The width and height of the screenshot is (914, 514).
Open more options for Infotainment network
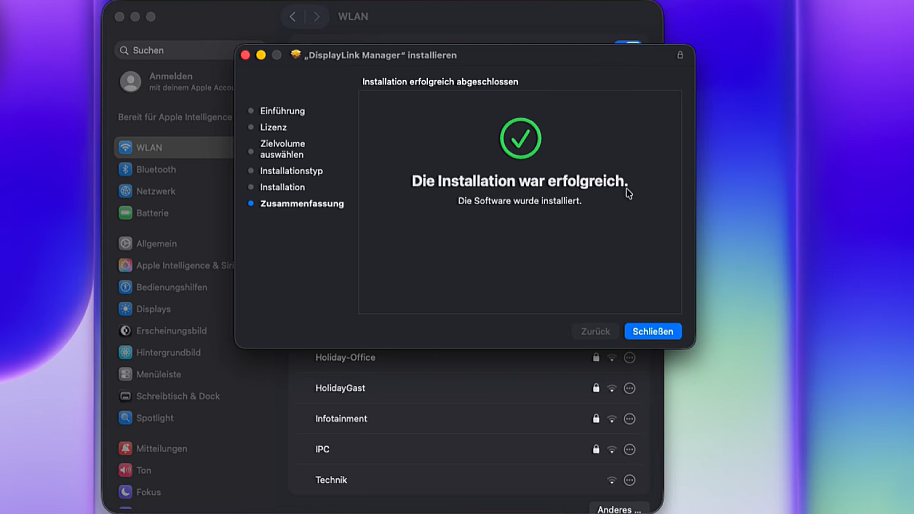pos(629,419)
